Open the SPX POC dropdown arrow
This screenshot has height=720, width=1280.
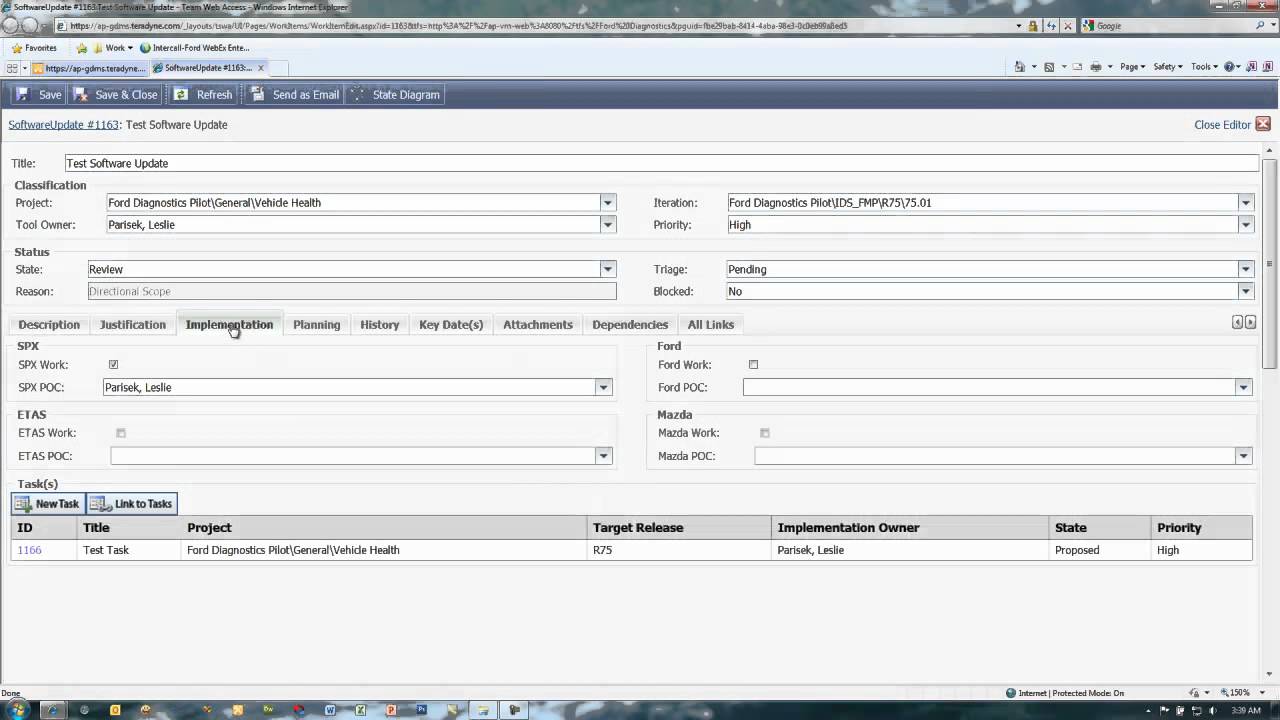point(603,387)
